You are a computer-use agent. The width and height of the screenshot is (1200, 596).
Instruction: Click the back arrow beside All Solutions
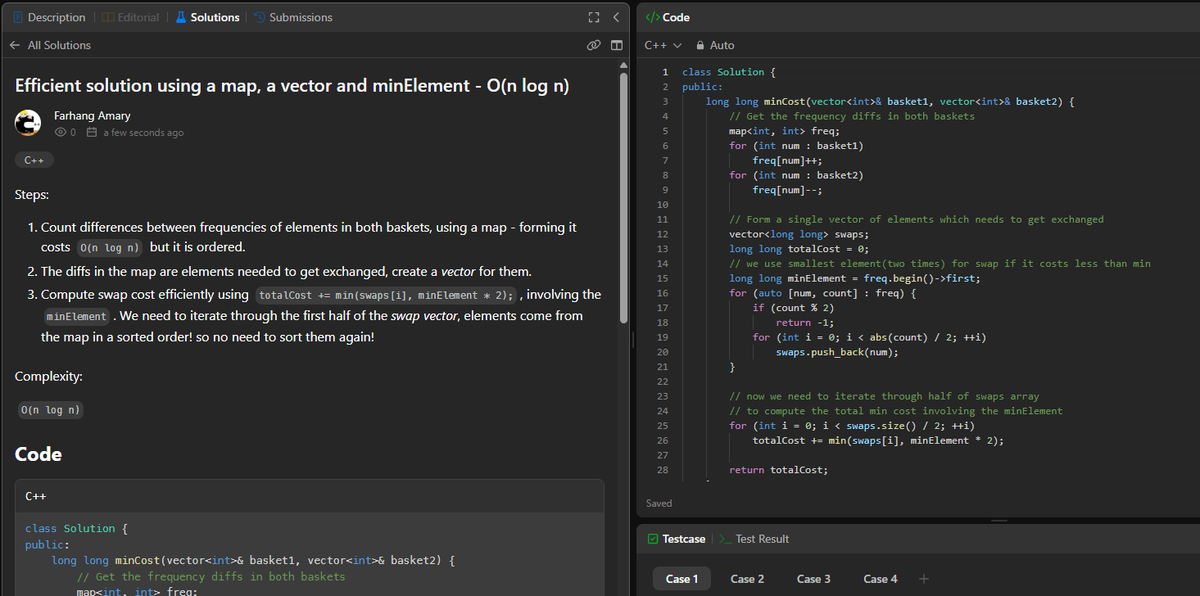14,45
